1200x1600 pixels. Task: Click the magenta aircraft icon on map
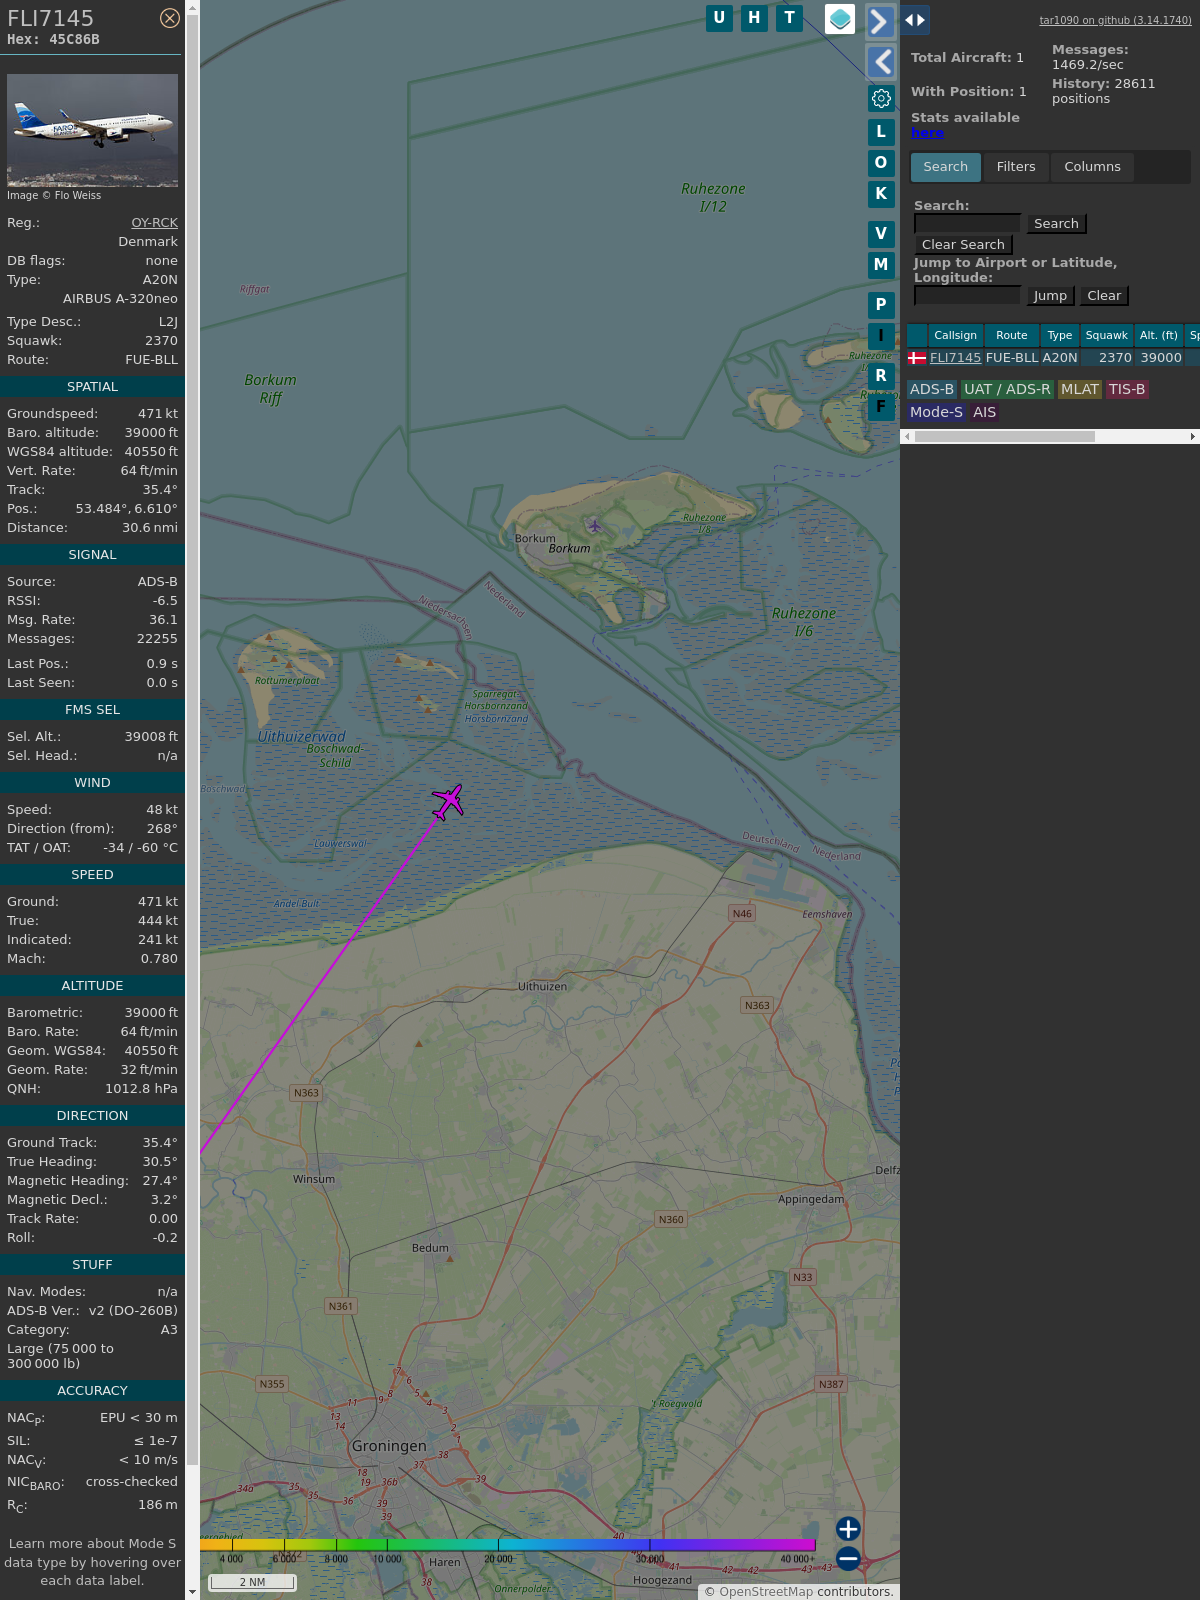pyautogui.click(x=448, y=801)
